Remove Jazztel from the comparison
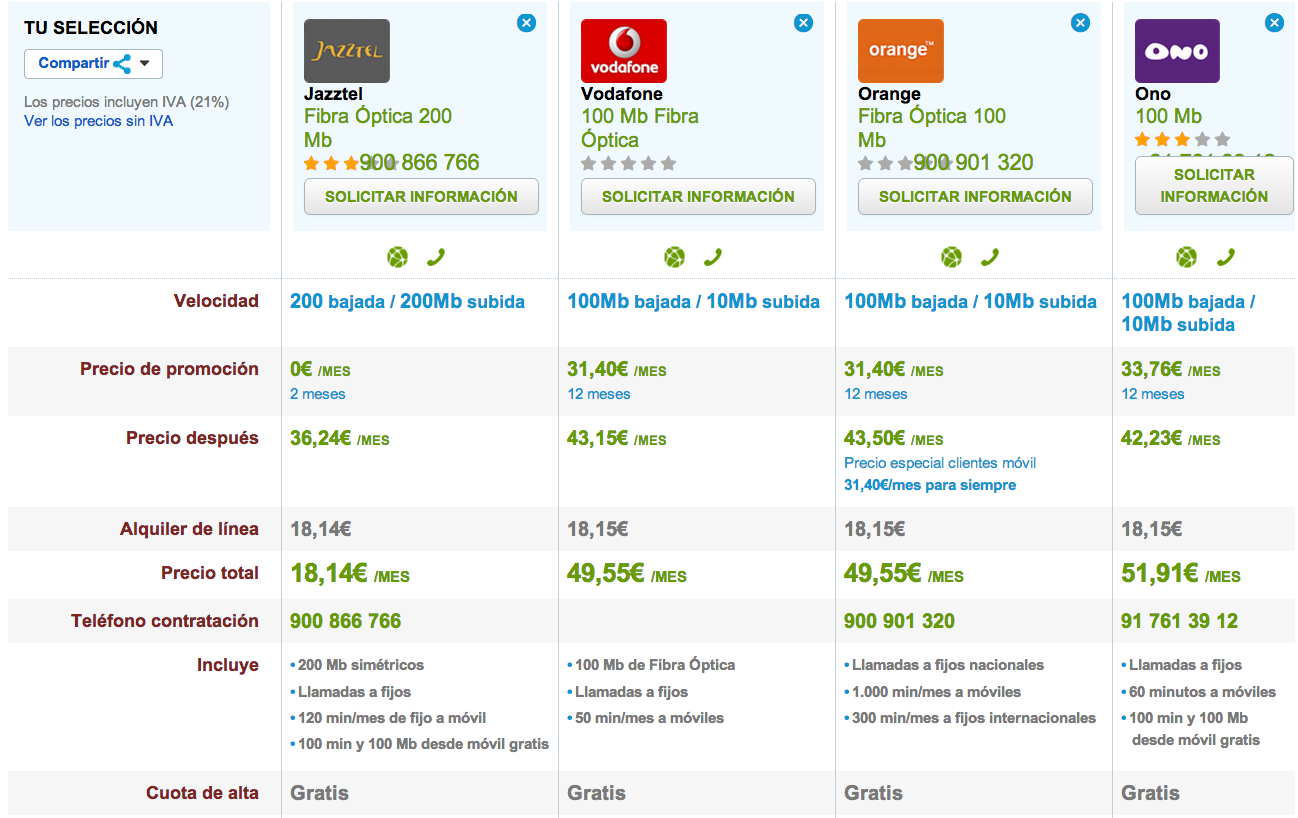Viewport: 1298px width, 818px height. [526, 23]
